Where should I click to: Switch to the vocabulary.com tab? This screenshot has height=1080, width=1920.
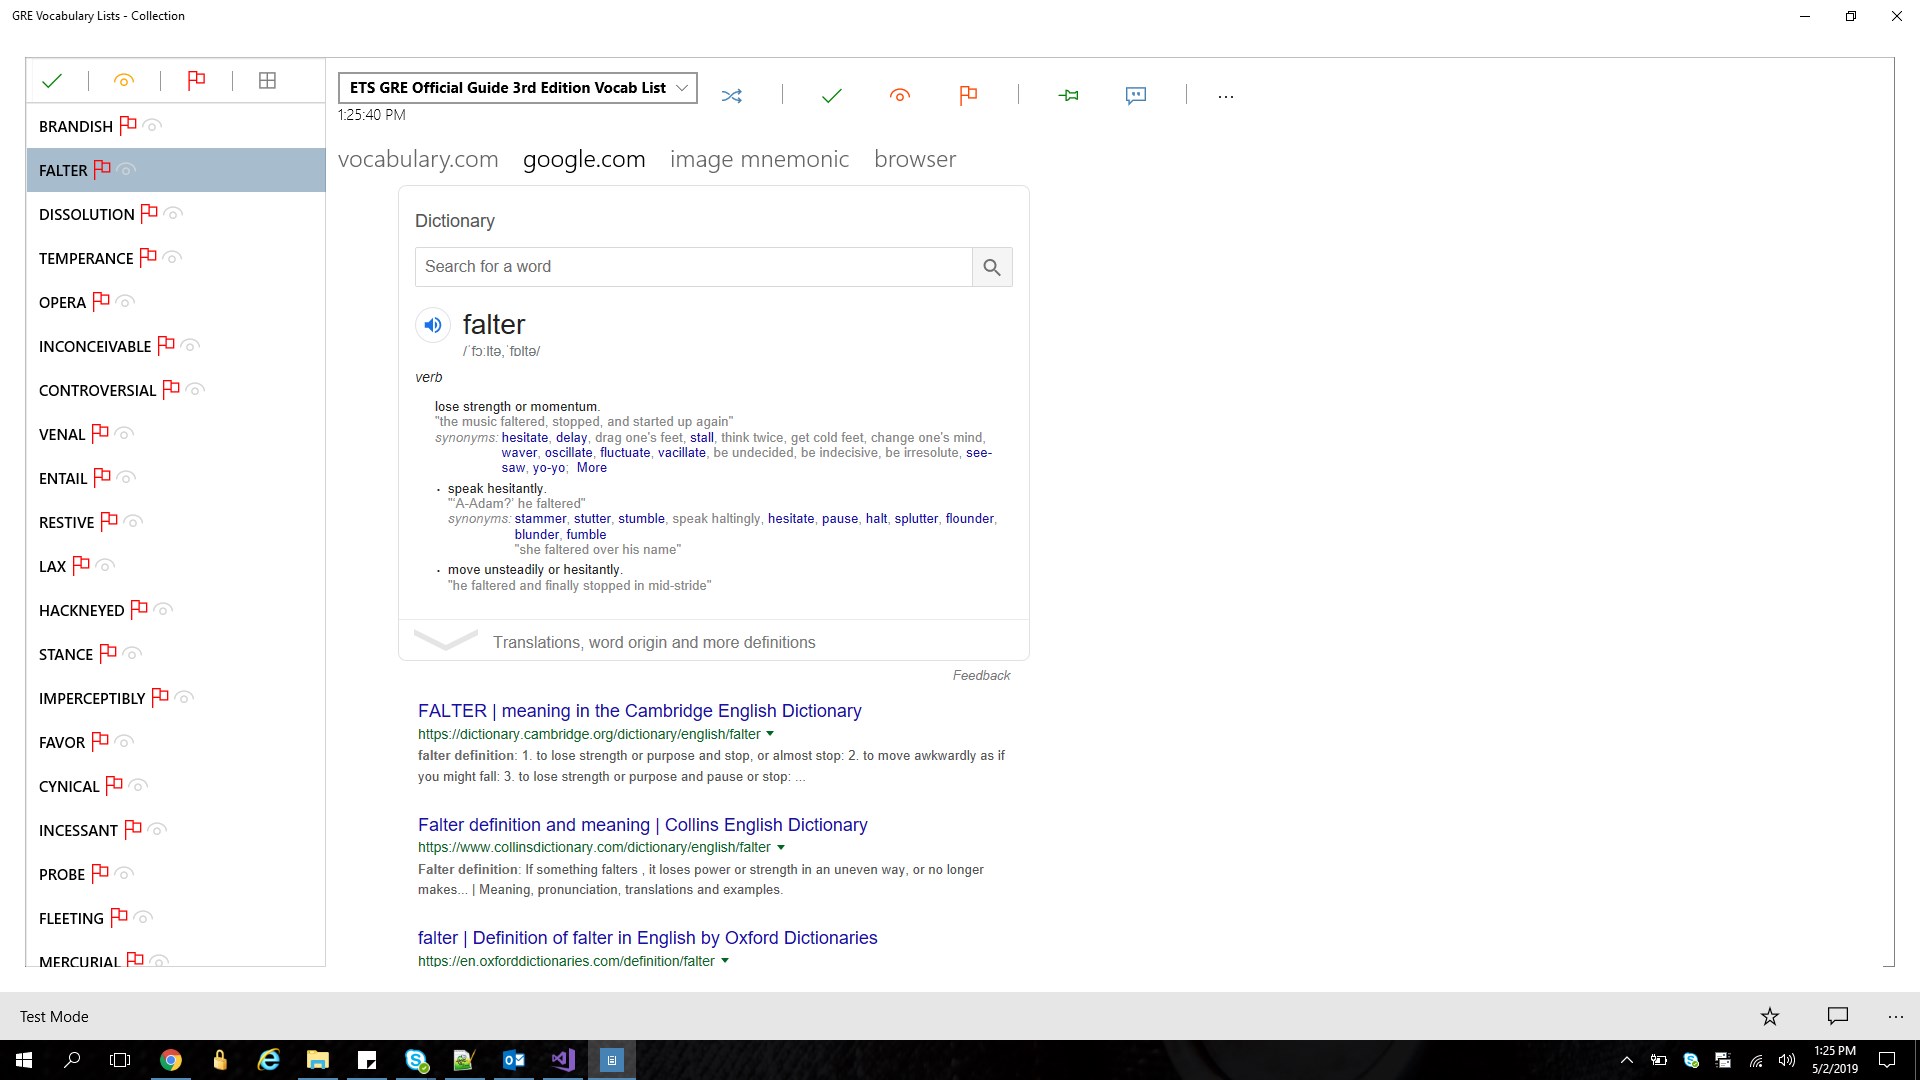click(x=418, y=159)
